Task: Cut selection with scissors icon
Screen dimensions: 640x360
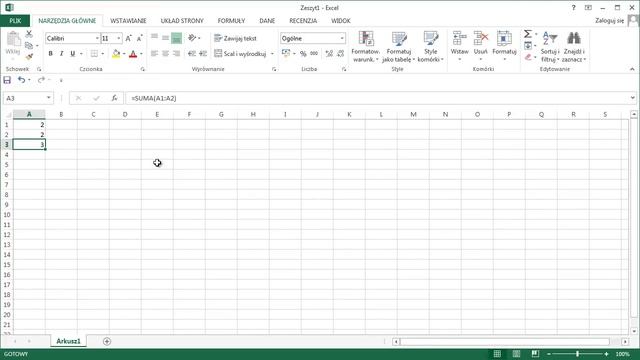Action: pyautogui.click(x=29, y=34)
